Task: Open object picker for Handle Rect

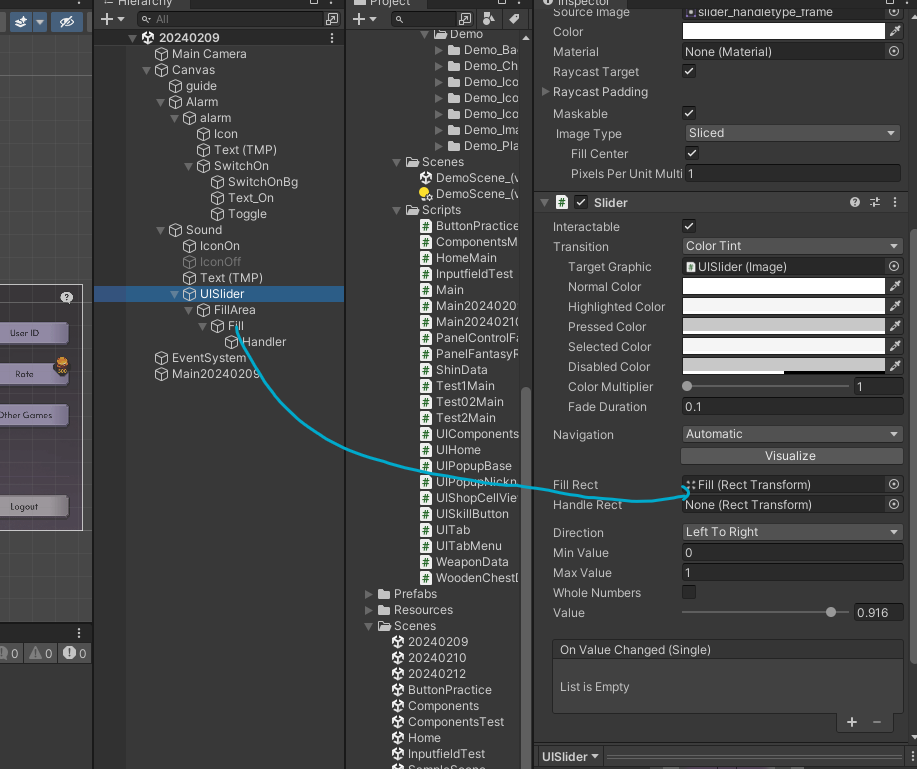Action: click(894, 504)
